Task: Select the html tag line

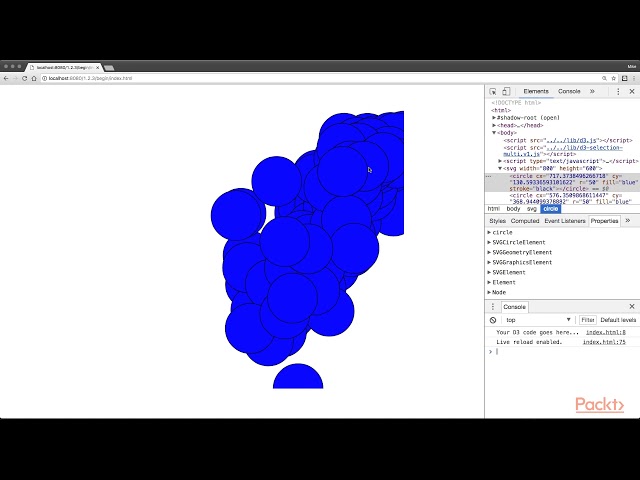Action: tap(501, 111)
